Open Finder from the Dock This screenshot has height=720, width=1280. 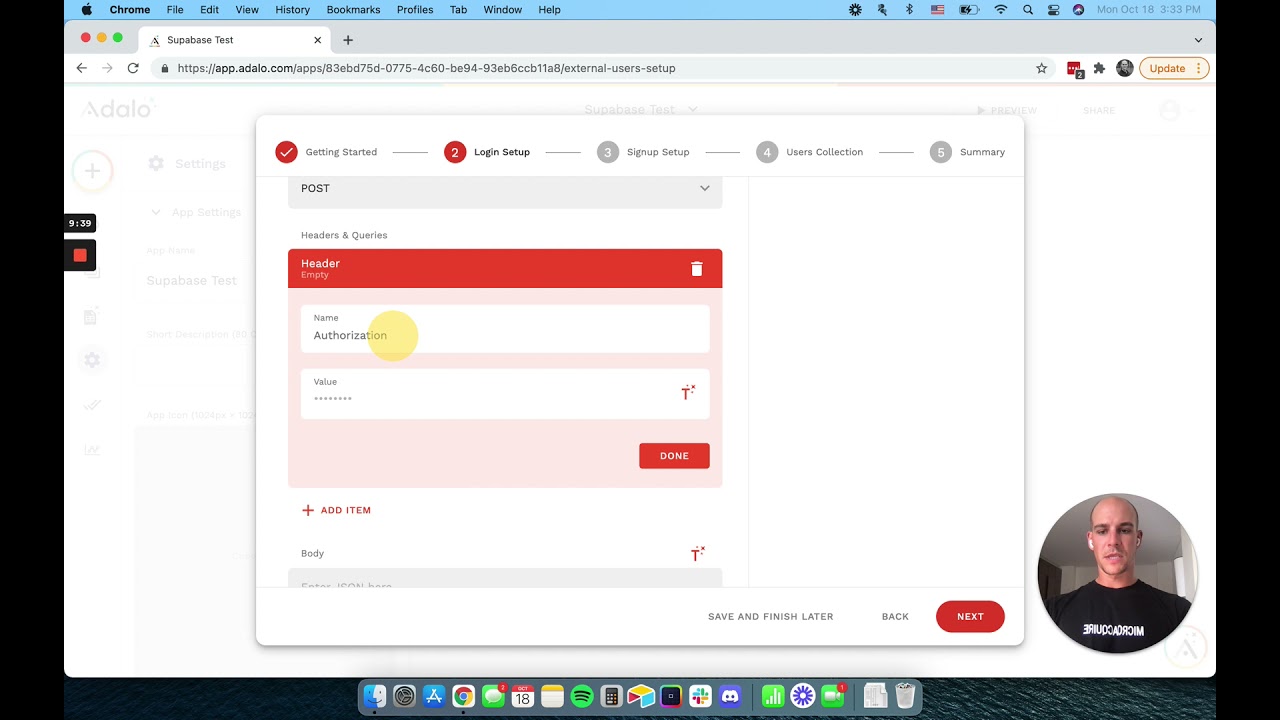pos(375,696)
